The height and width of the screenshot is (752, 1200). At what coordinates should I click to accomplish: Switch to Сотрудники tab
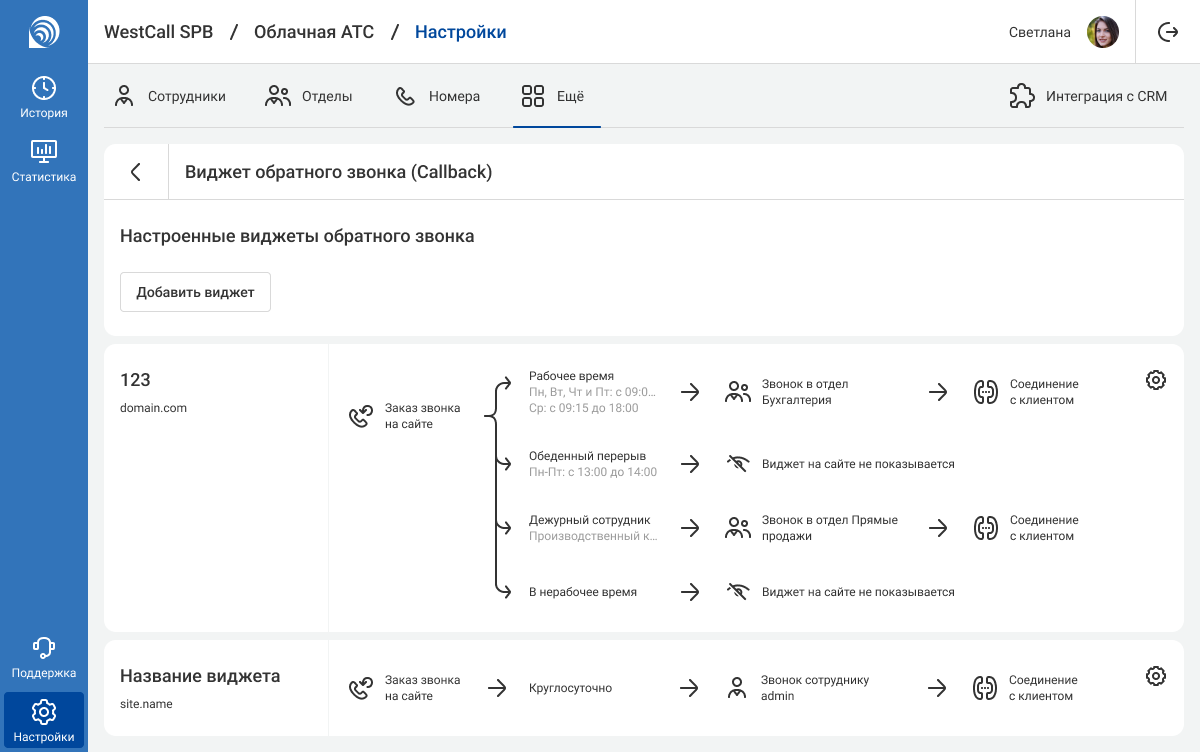point(170,96)
